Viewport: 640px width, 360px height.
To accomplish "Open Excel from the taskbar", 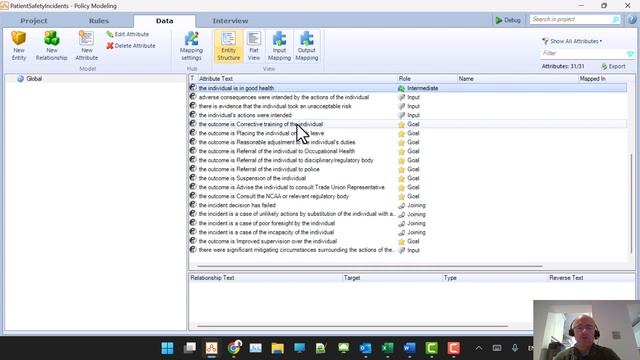I will coord(387,348).
